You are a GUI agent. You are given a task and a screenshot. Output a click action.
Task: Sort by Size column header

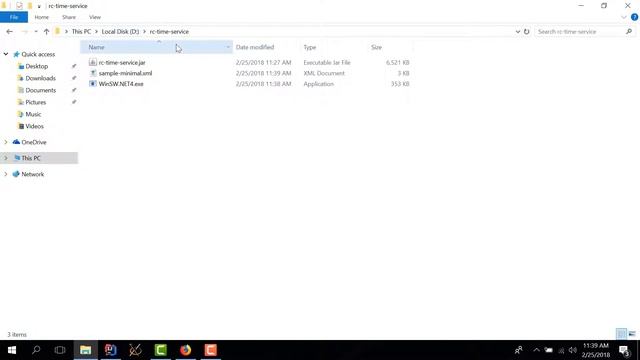click(x=376, y=47)
